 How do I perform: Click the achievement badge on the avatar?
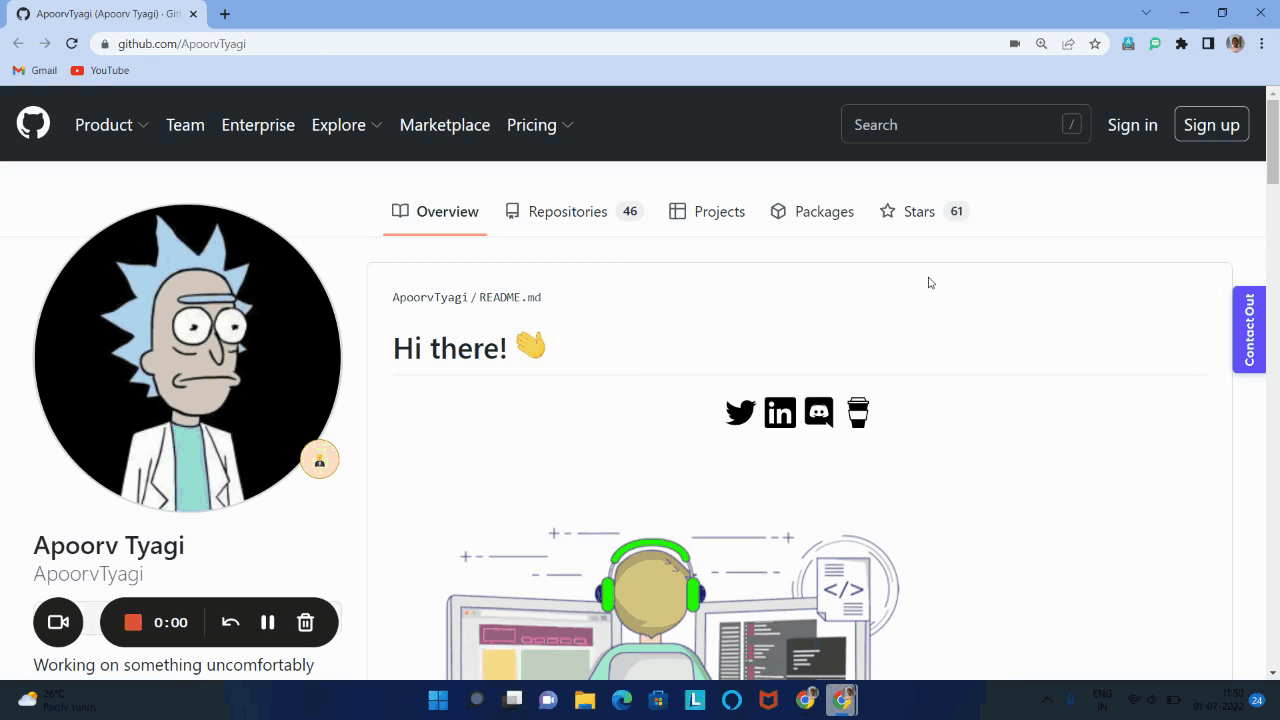point(320,459)
